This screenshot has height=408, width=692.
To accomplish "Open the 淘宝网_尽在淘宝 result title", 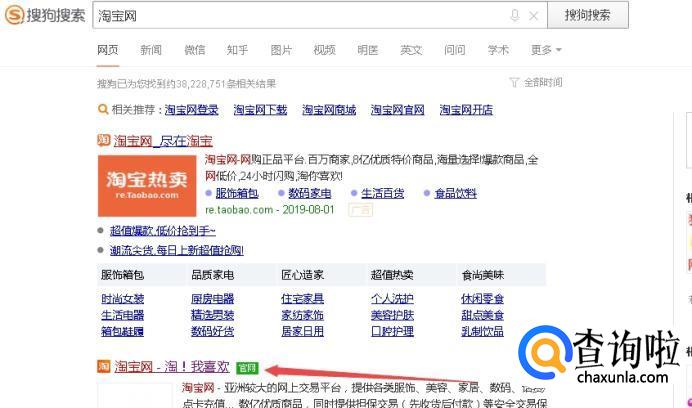I will (x=163, y=141).
